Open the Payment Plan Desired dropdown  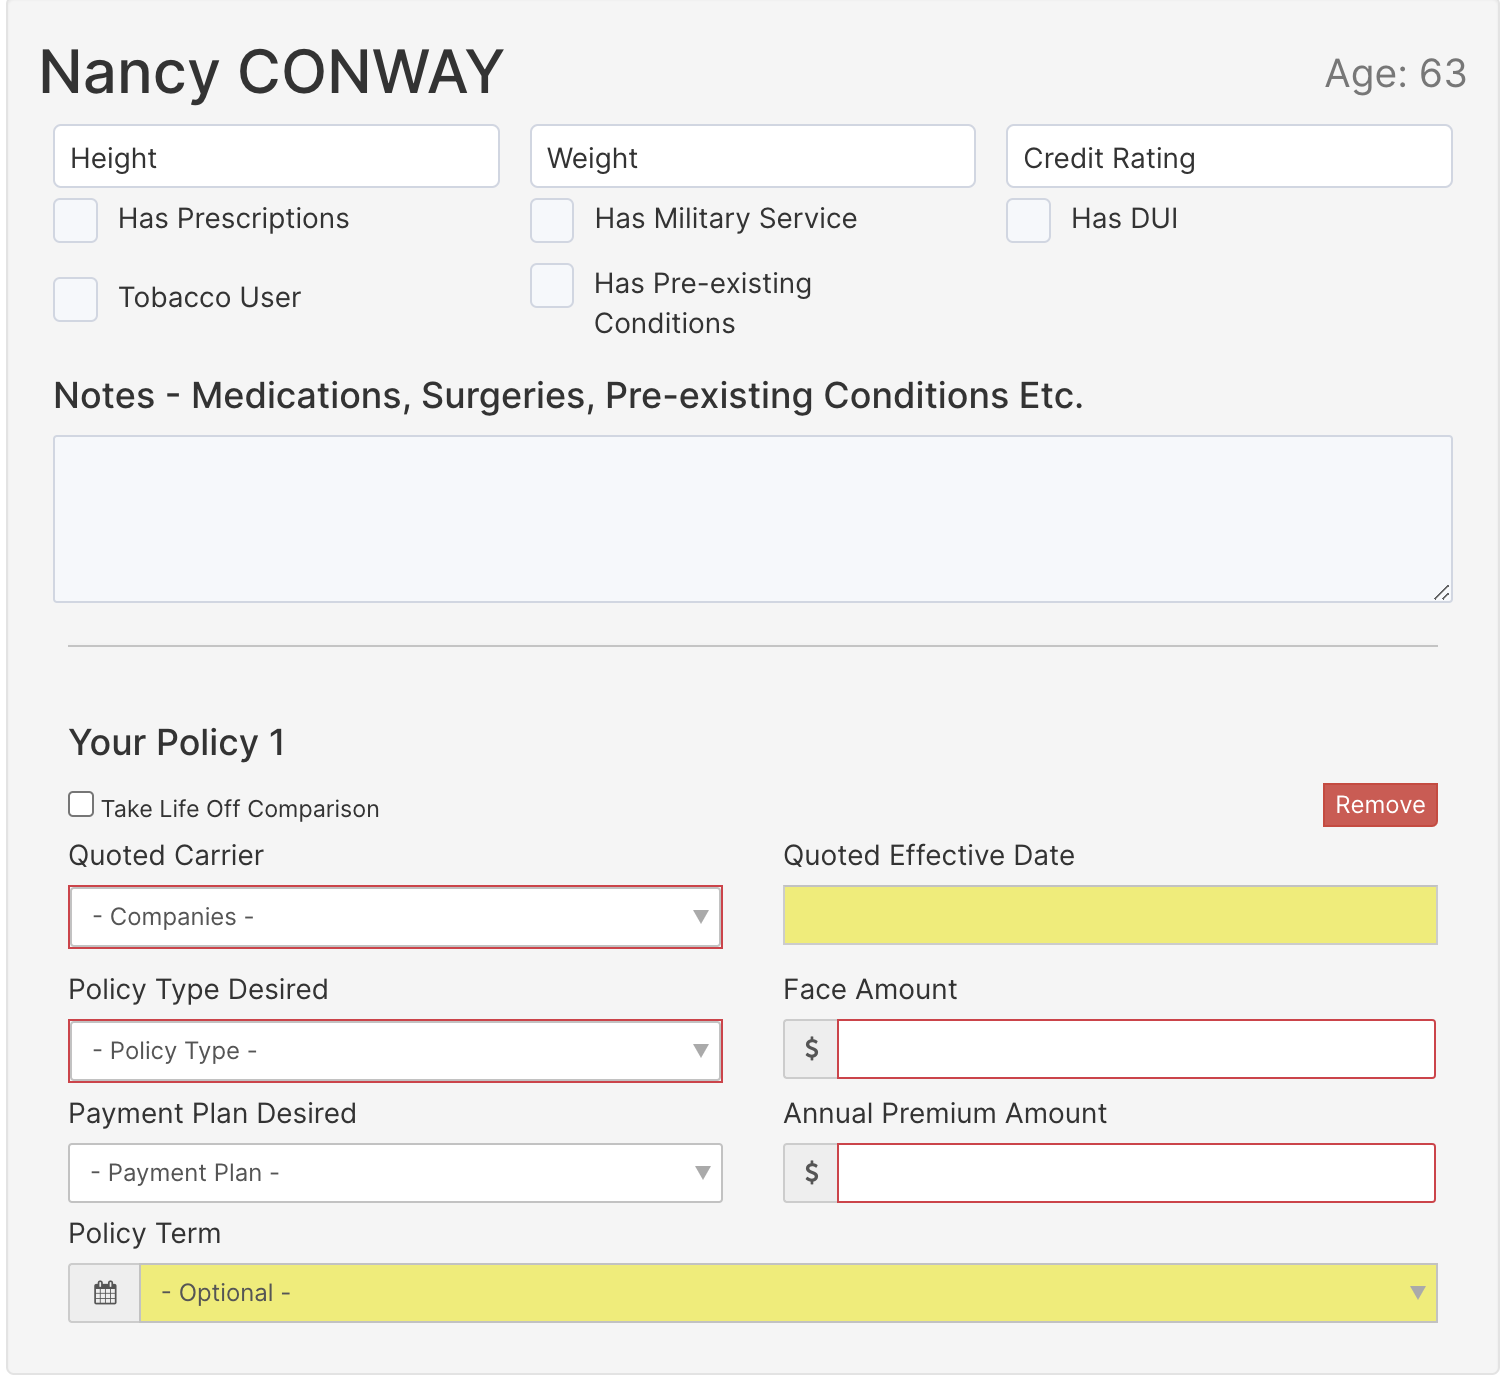[x=395, y=1173]
